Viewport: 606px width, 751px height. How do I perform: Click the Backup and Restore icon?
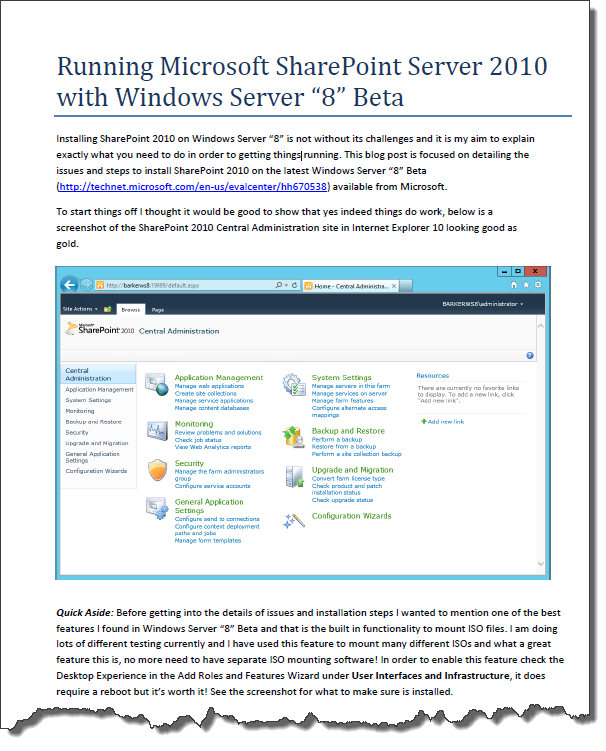pyautogui.click(x=294, y=436)
